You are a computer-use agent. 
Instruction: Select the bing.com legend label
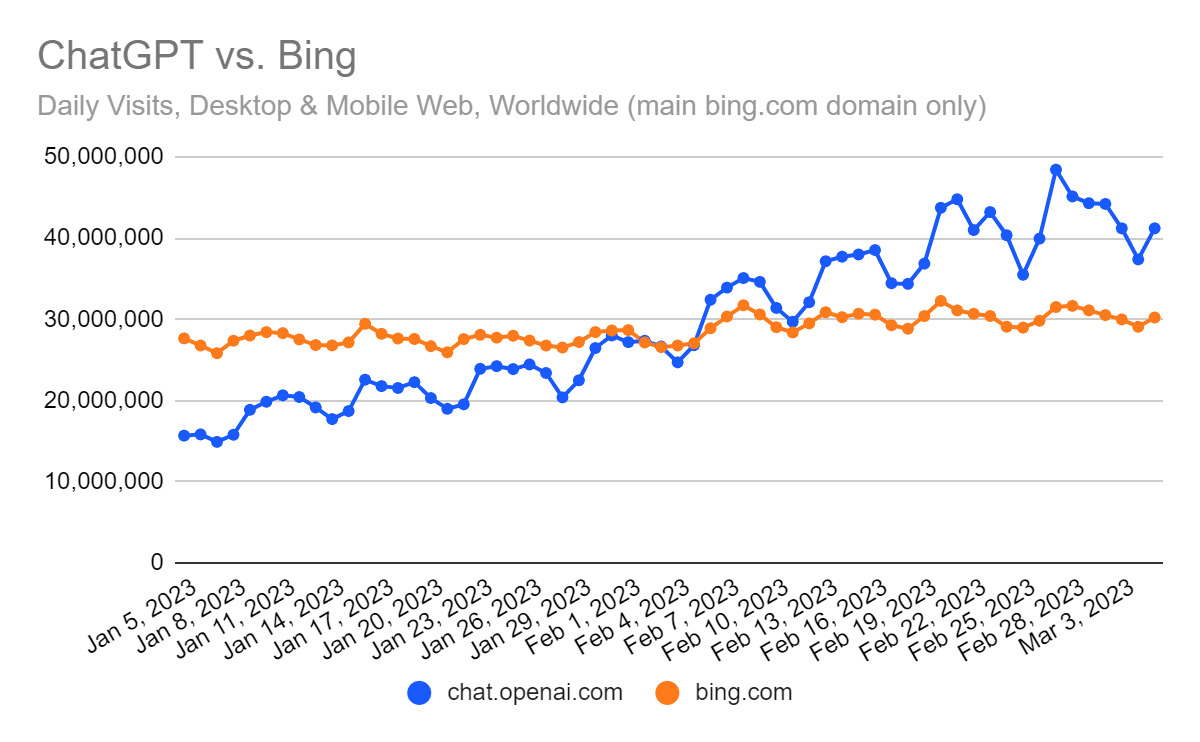(743, 692)
